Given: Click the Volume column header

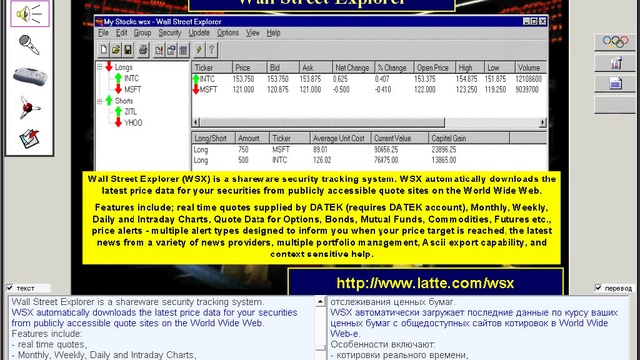Looking at the screenshot, I should tap(530, 68).
